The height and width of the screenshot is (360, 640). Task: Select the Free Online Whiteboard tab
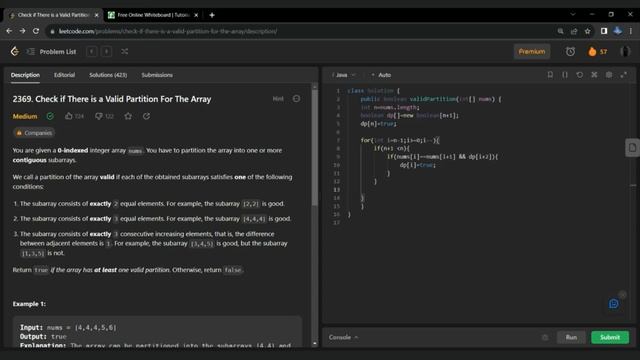click(x=153, y=15)
